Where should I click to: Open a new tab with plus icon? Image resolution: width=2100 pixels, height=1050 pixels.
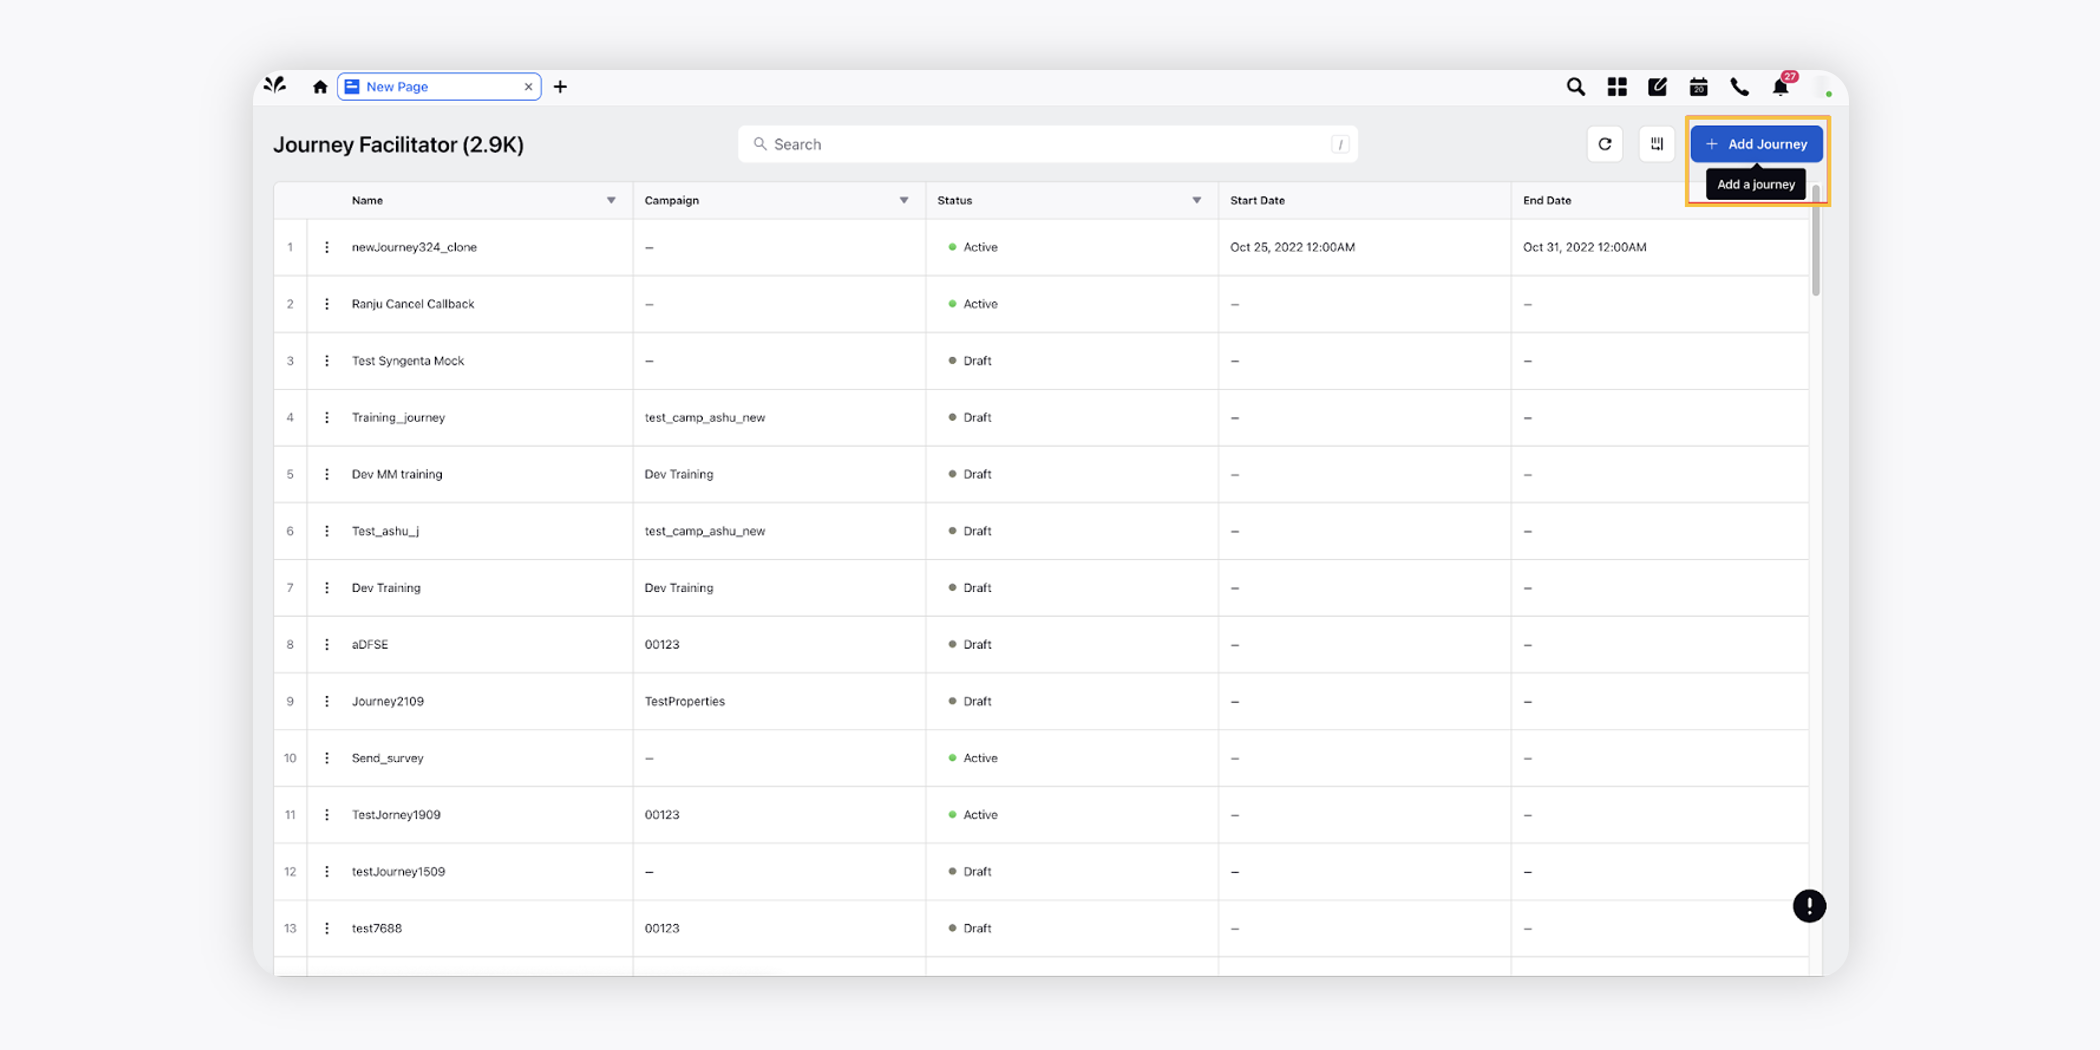[x=560, y=87]
